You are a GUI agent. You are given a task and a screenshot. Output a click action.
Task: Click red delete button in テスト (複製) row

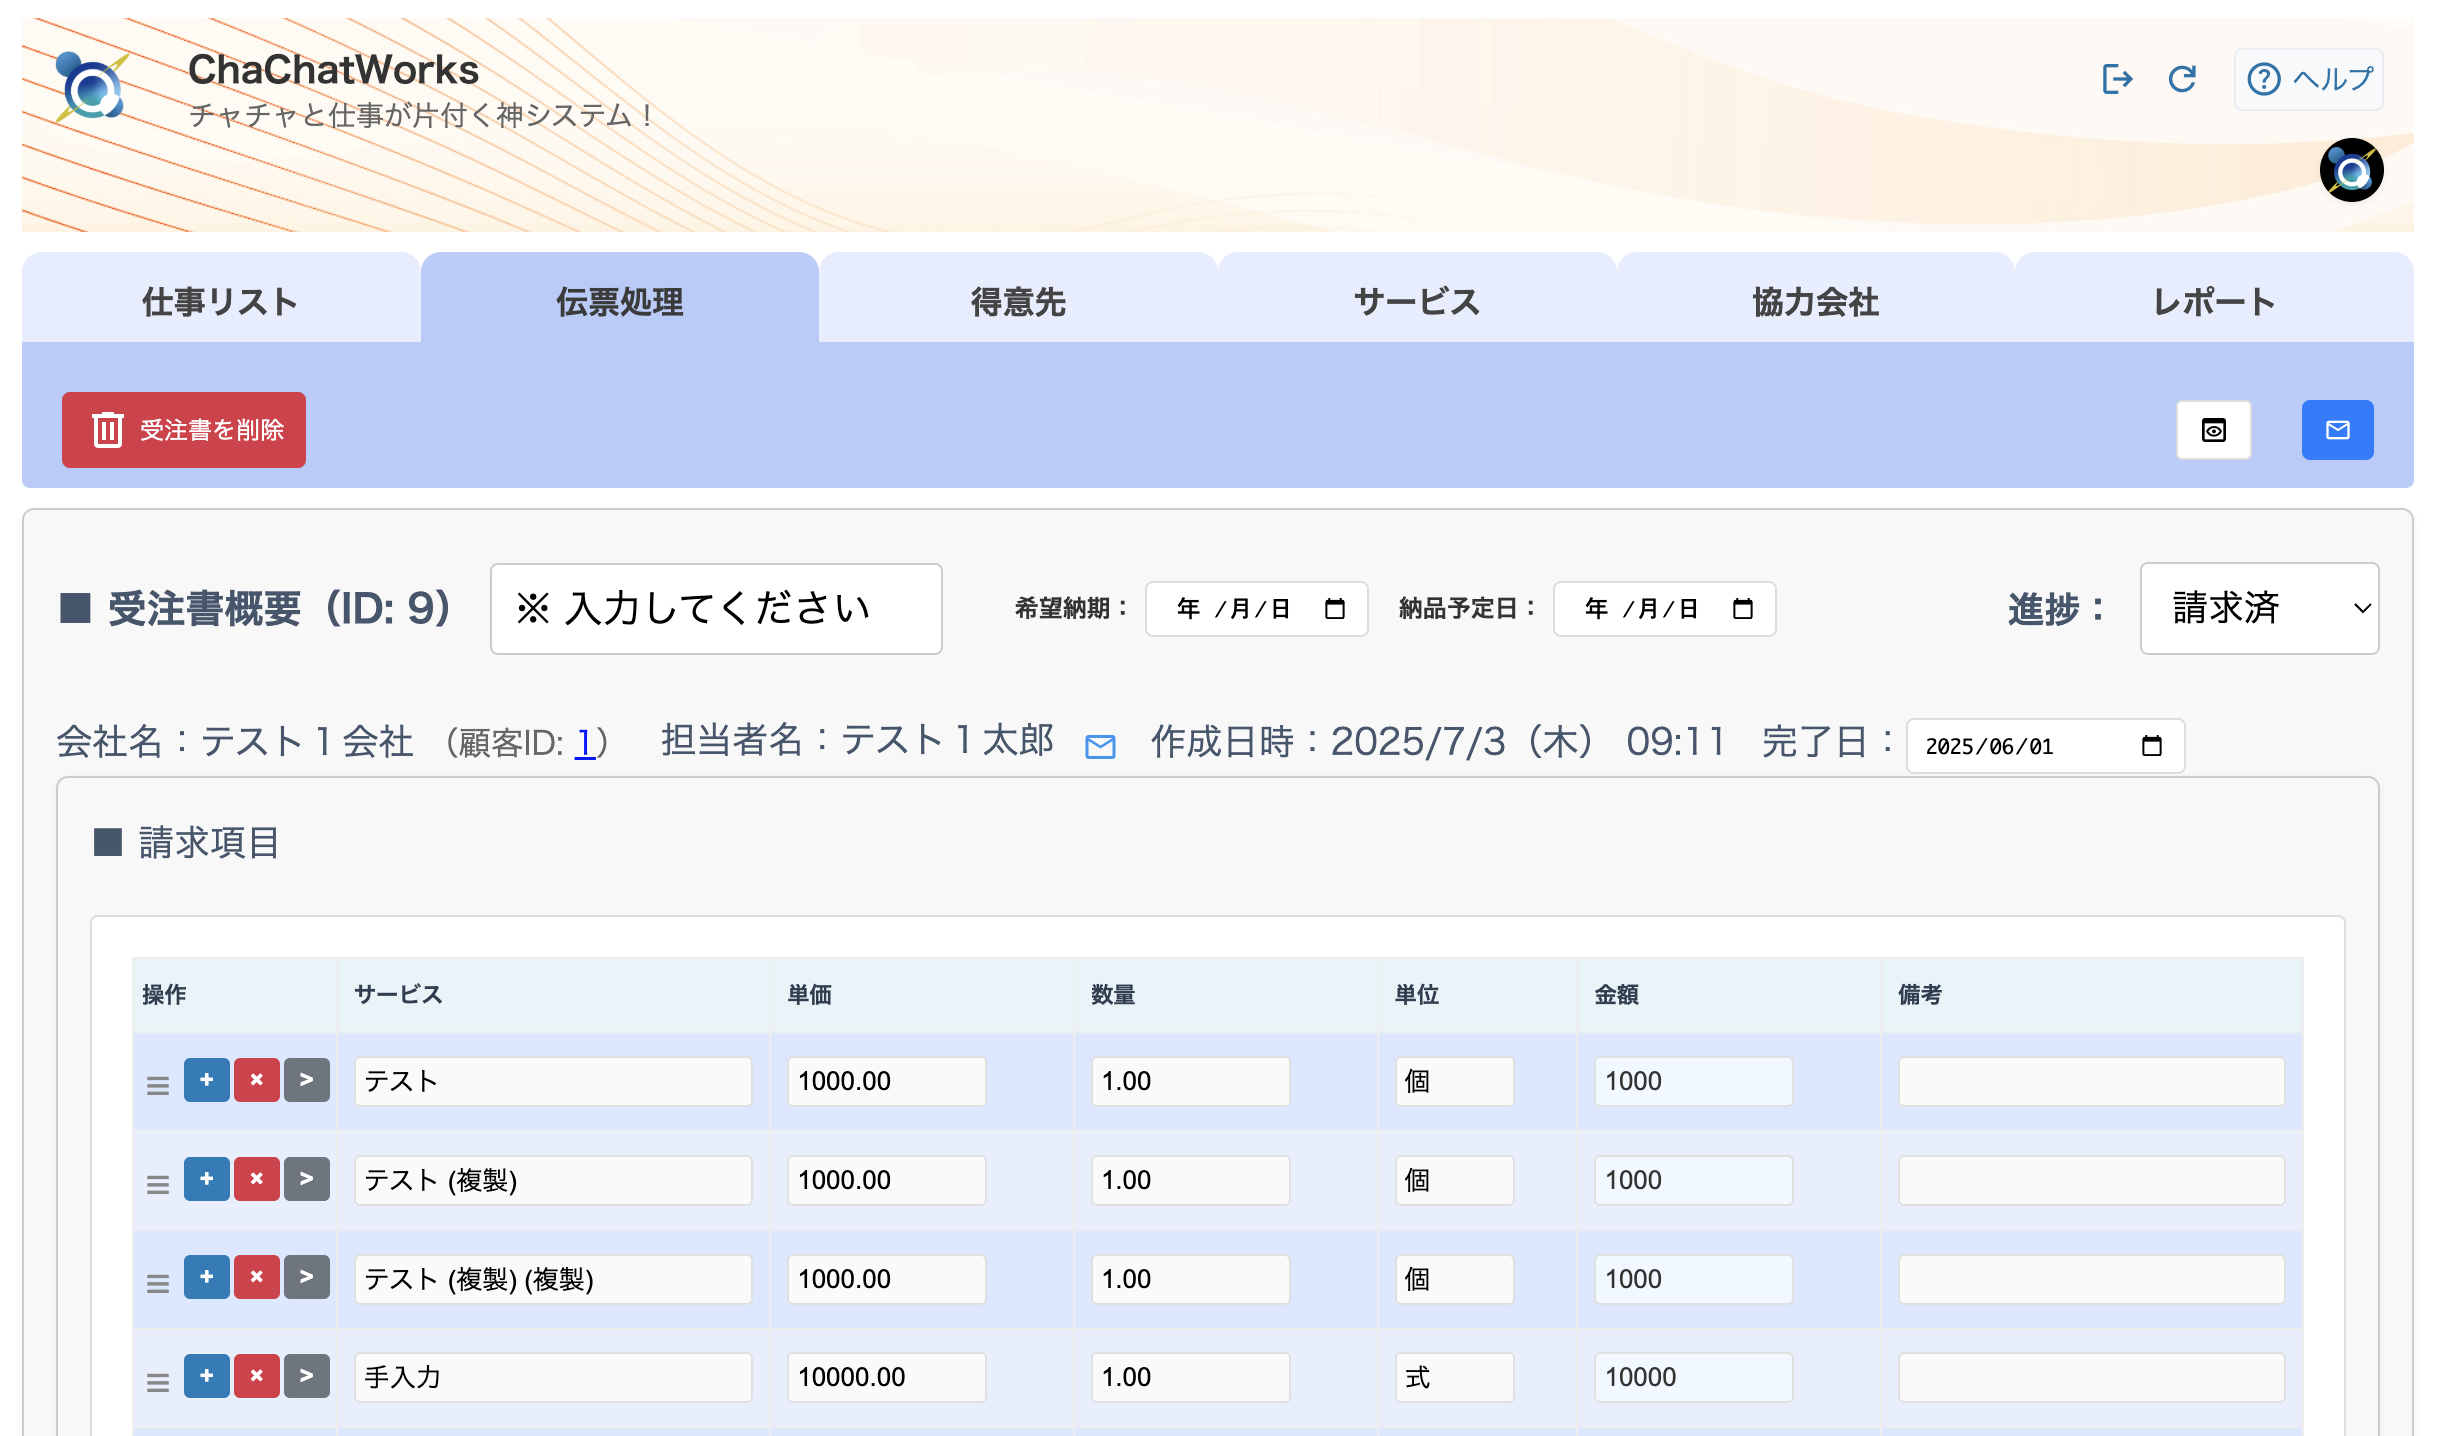pyautogui.click(x=257, y=1179)
